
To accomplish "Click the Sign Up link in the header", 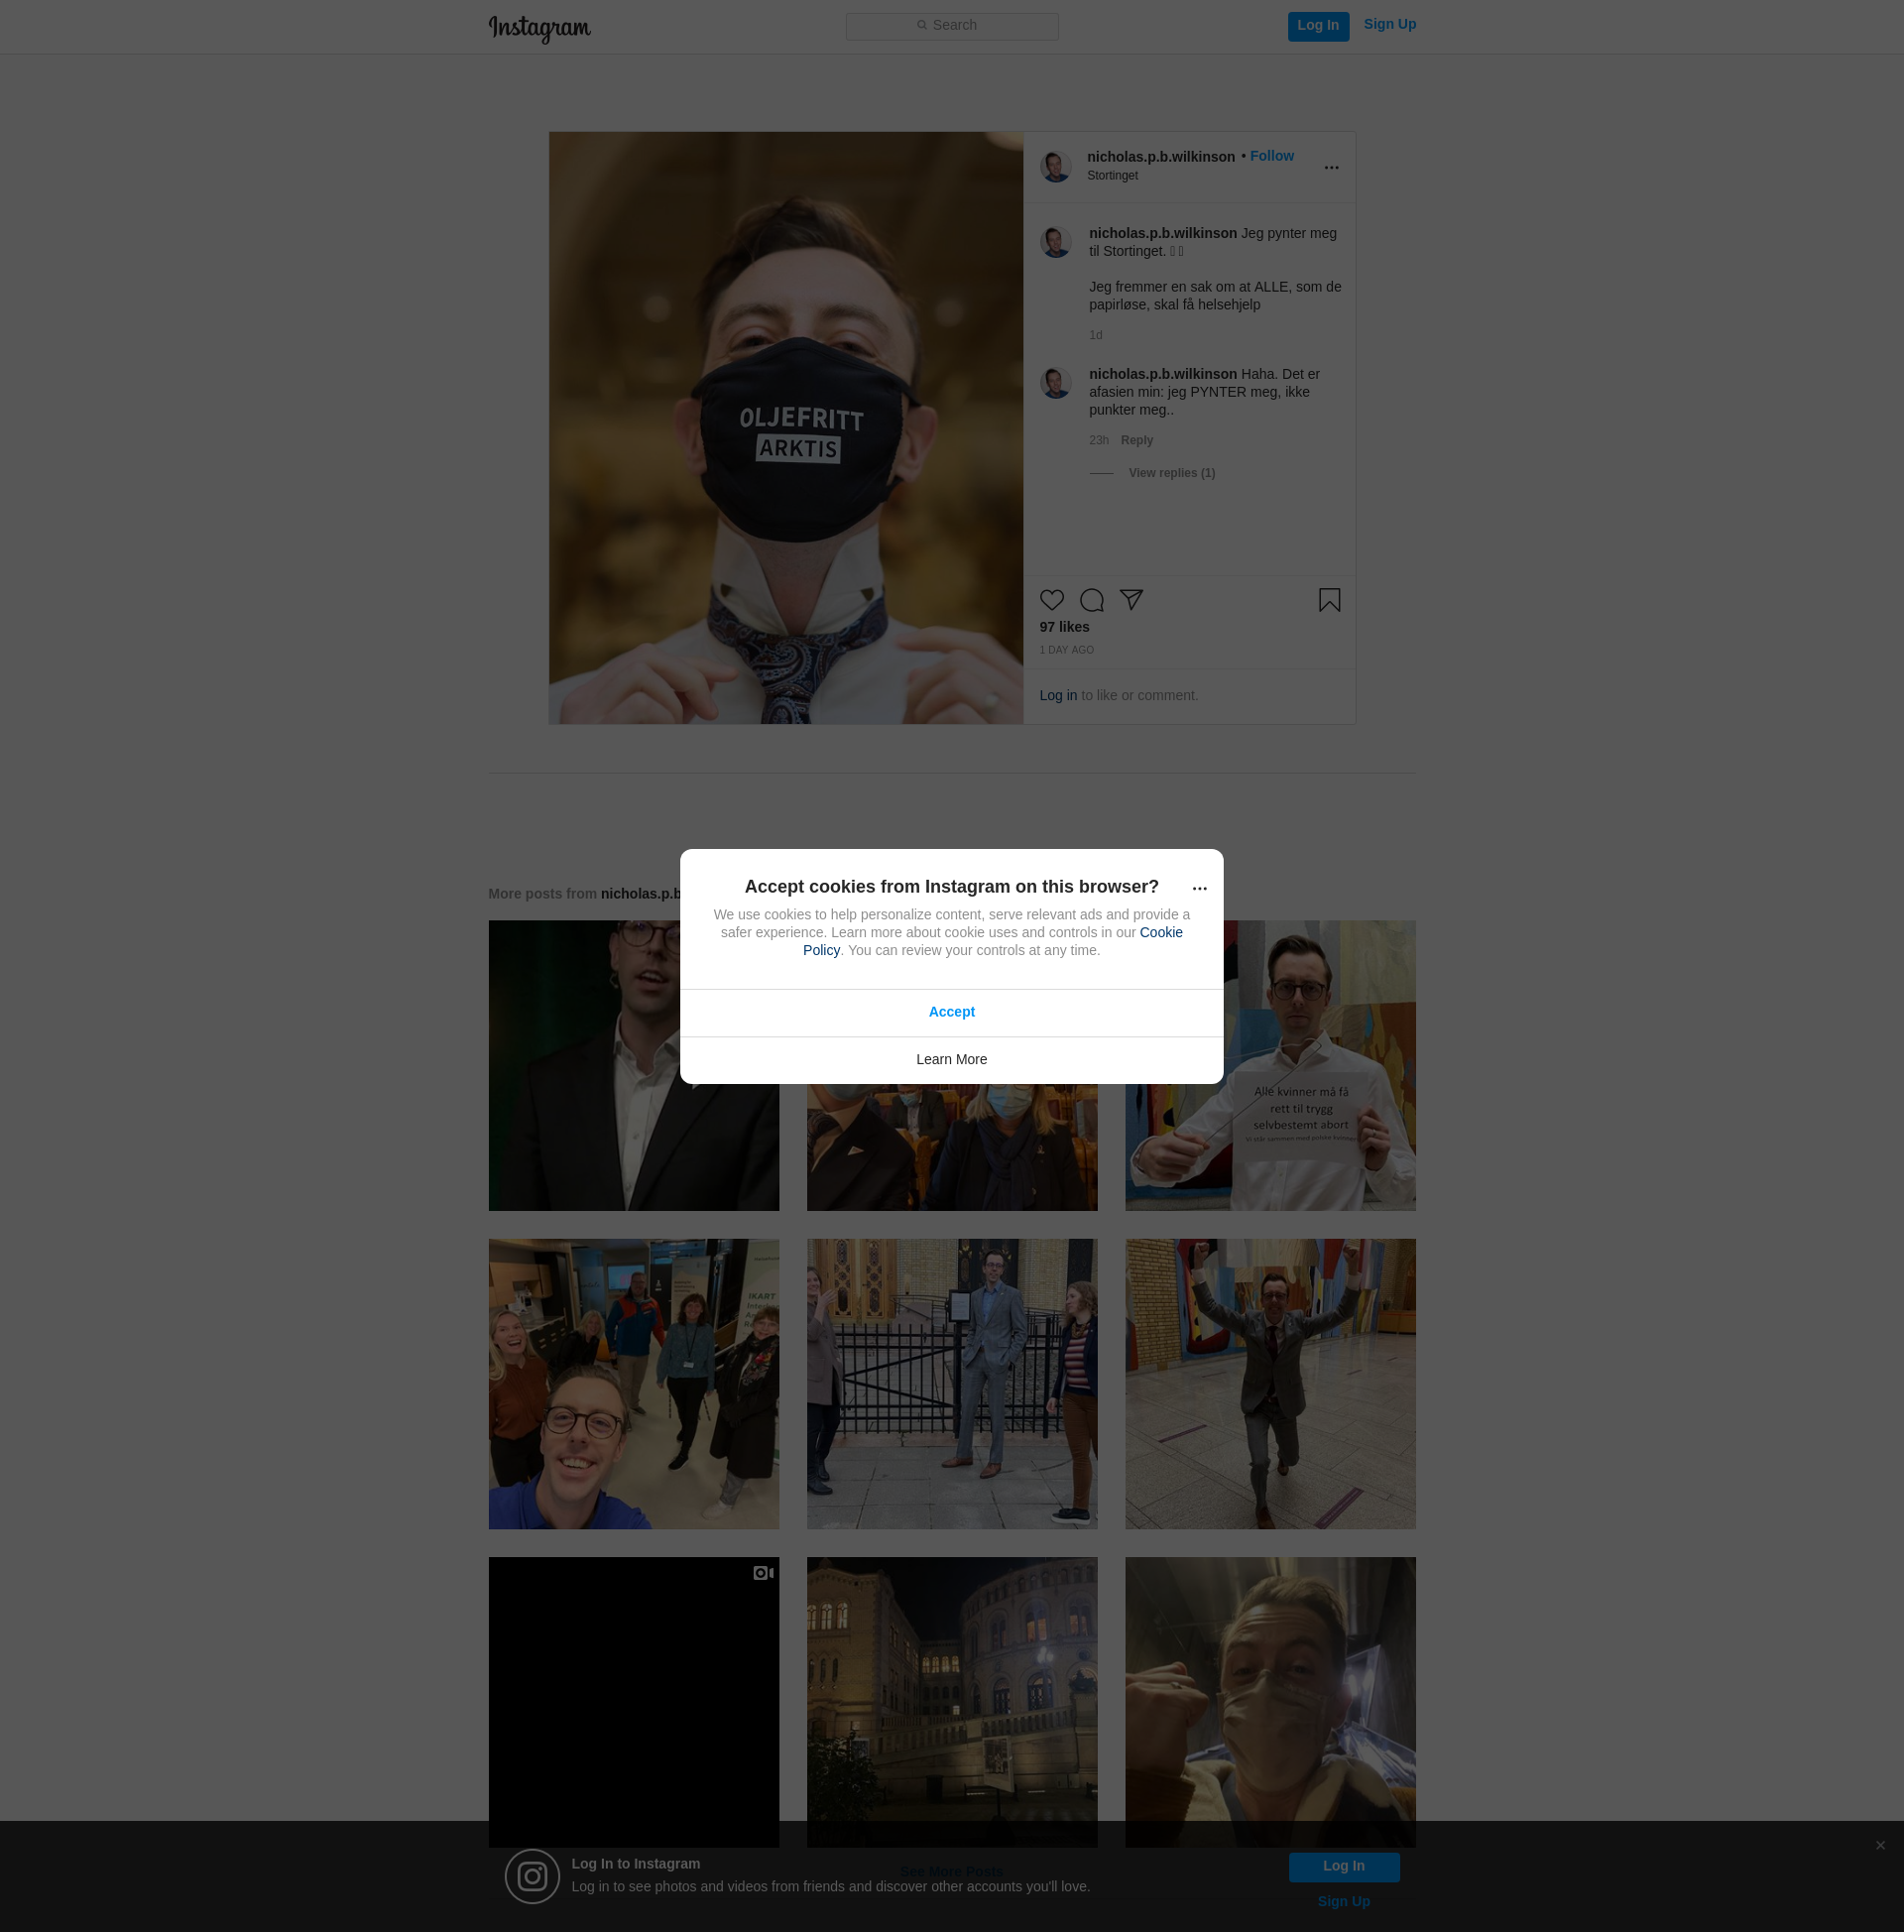I will pos(1389,24).
